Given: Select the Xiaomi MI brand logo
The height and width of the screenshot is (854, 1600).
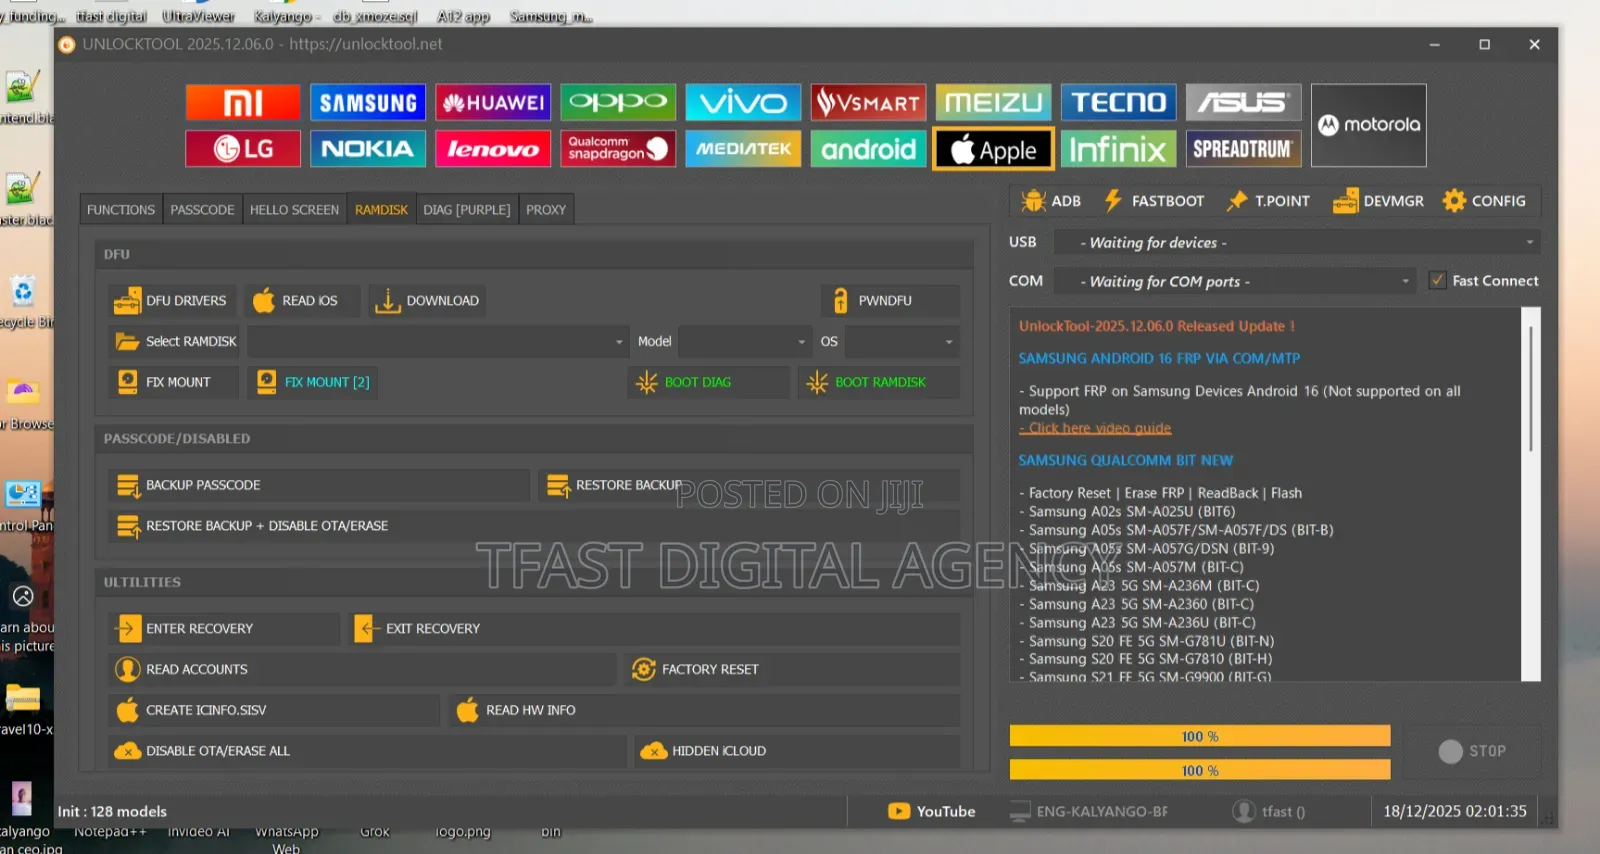Looking at the screenshot, I should point(243,102).
